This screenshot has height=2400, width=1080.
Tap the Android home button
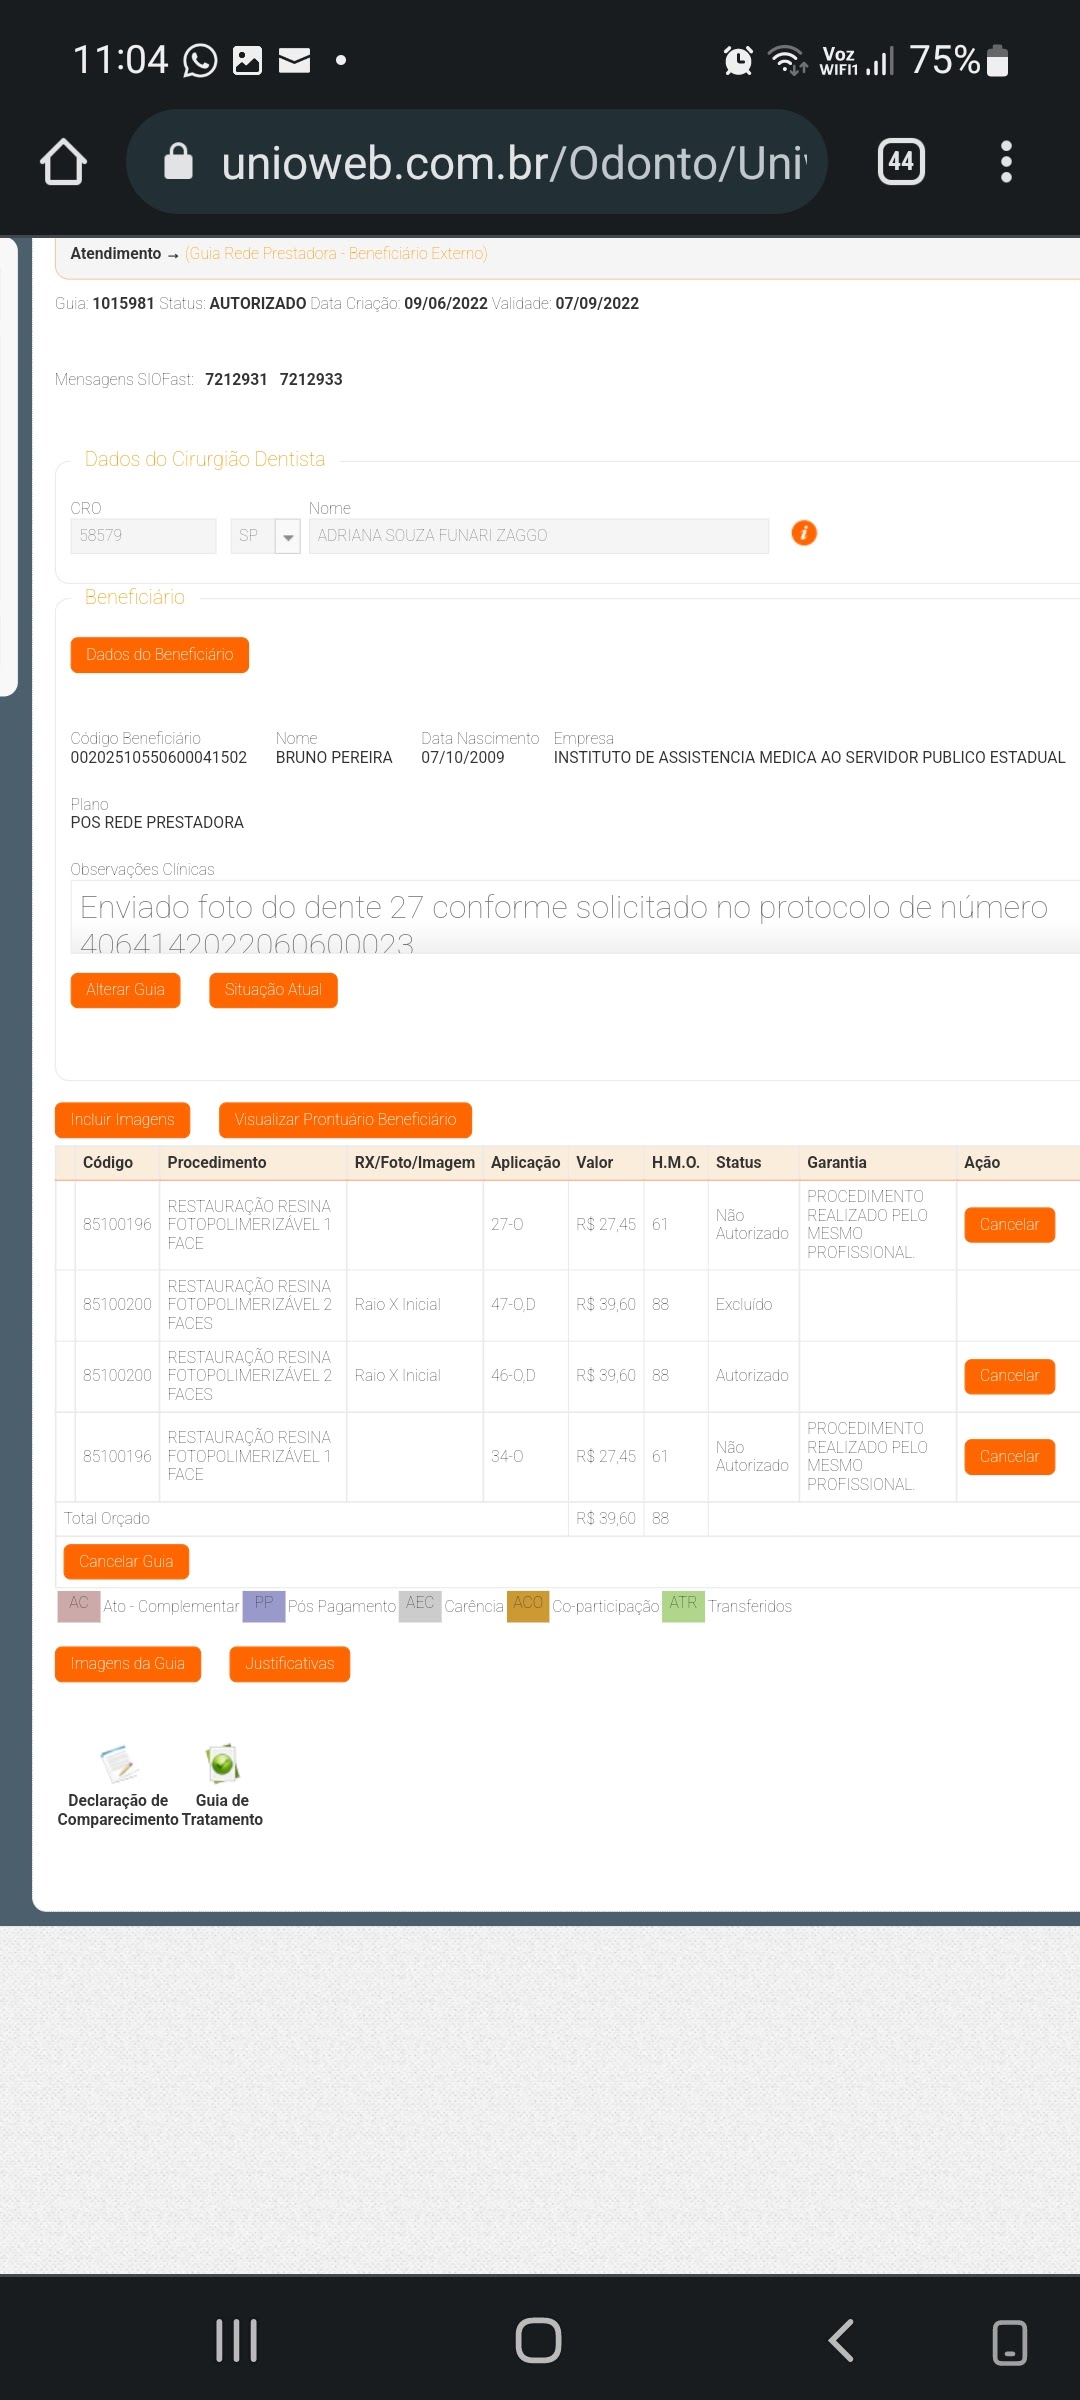click(x=538, y=2341)
